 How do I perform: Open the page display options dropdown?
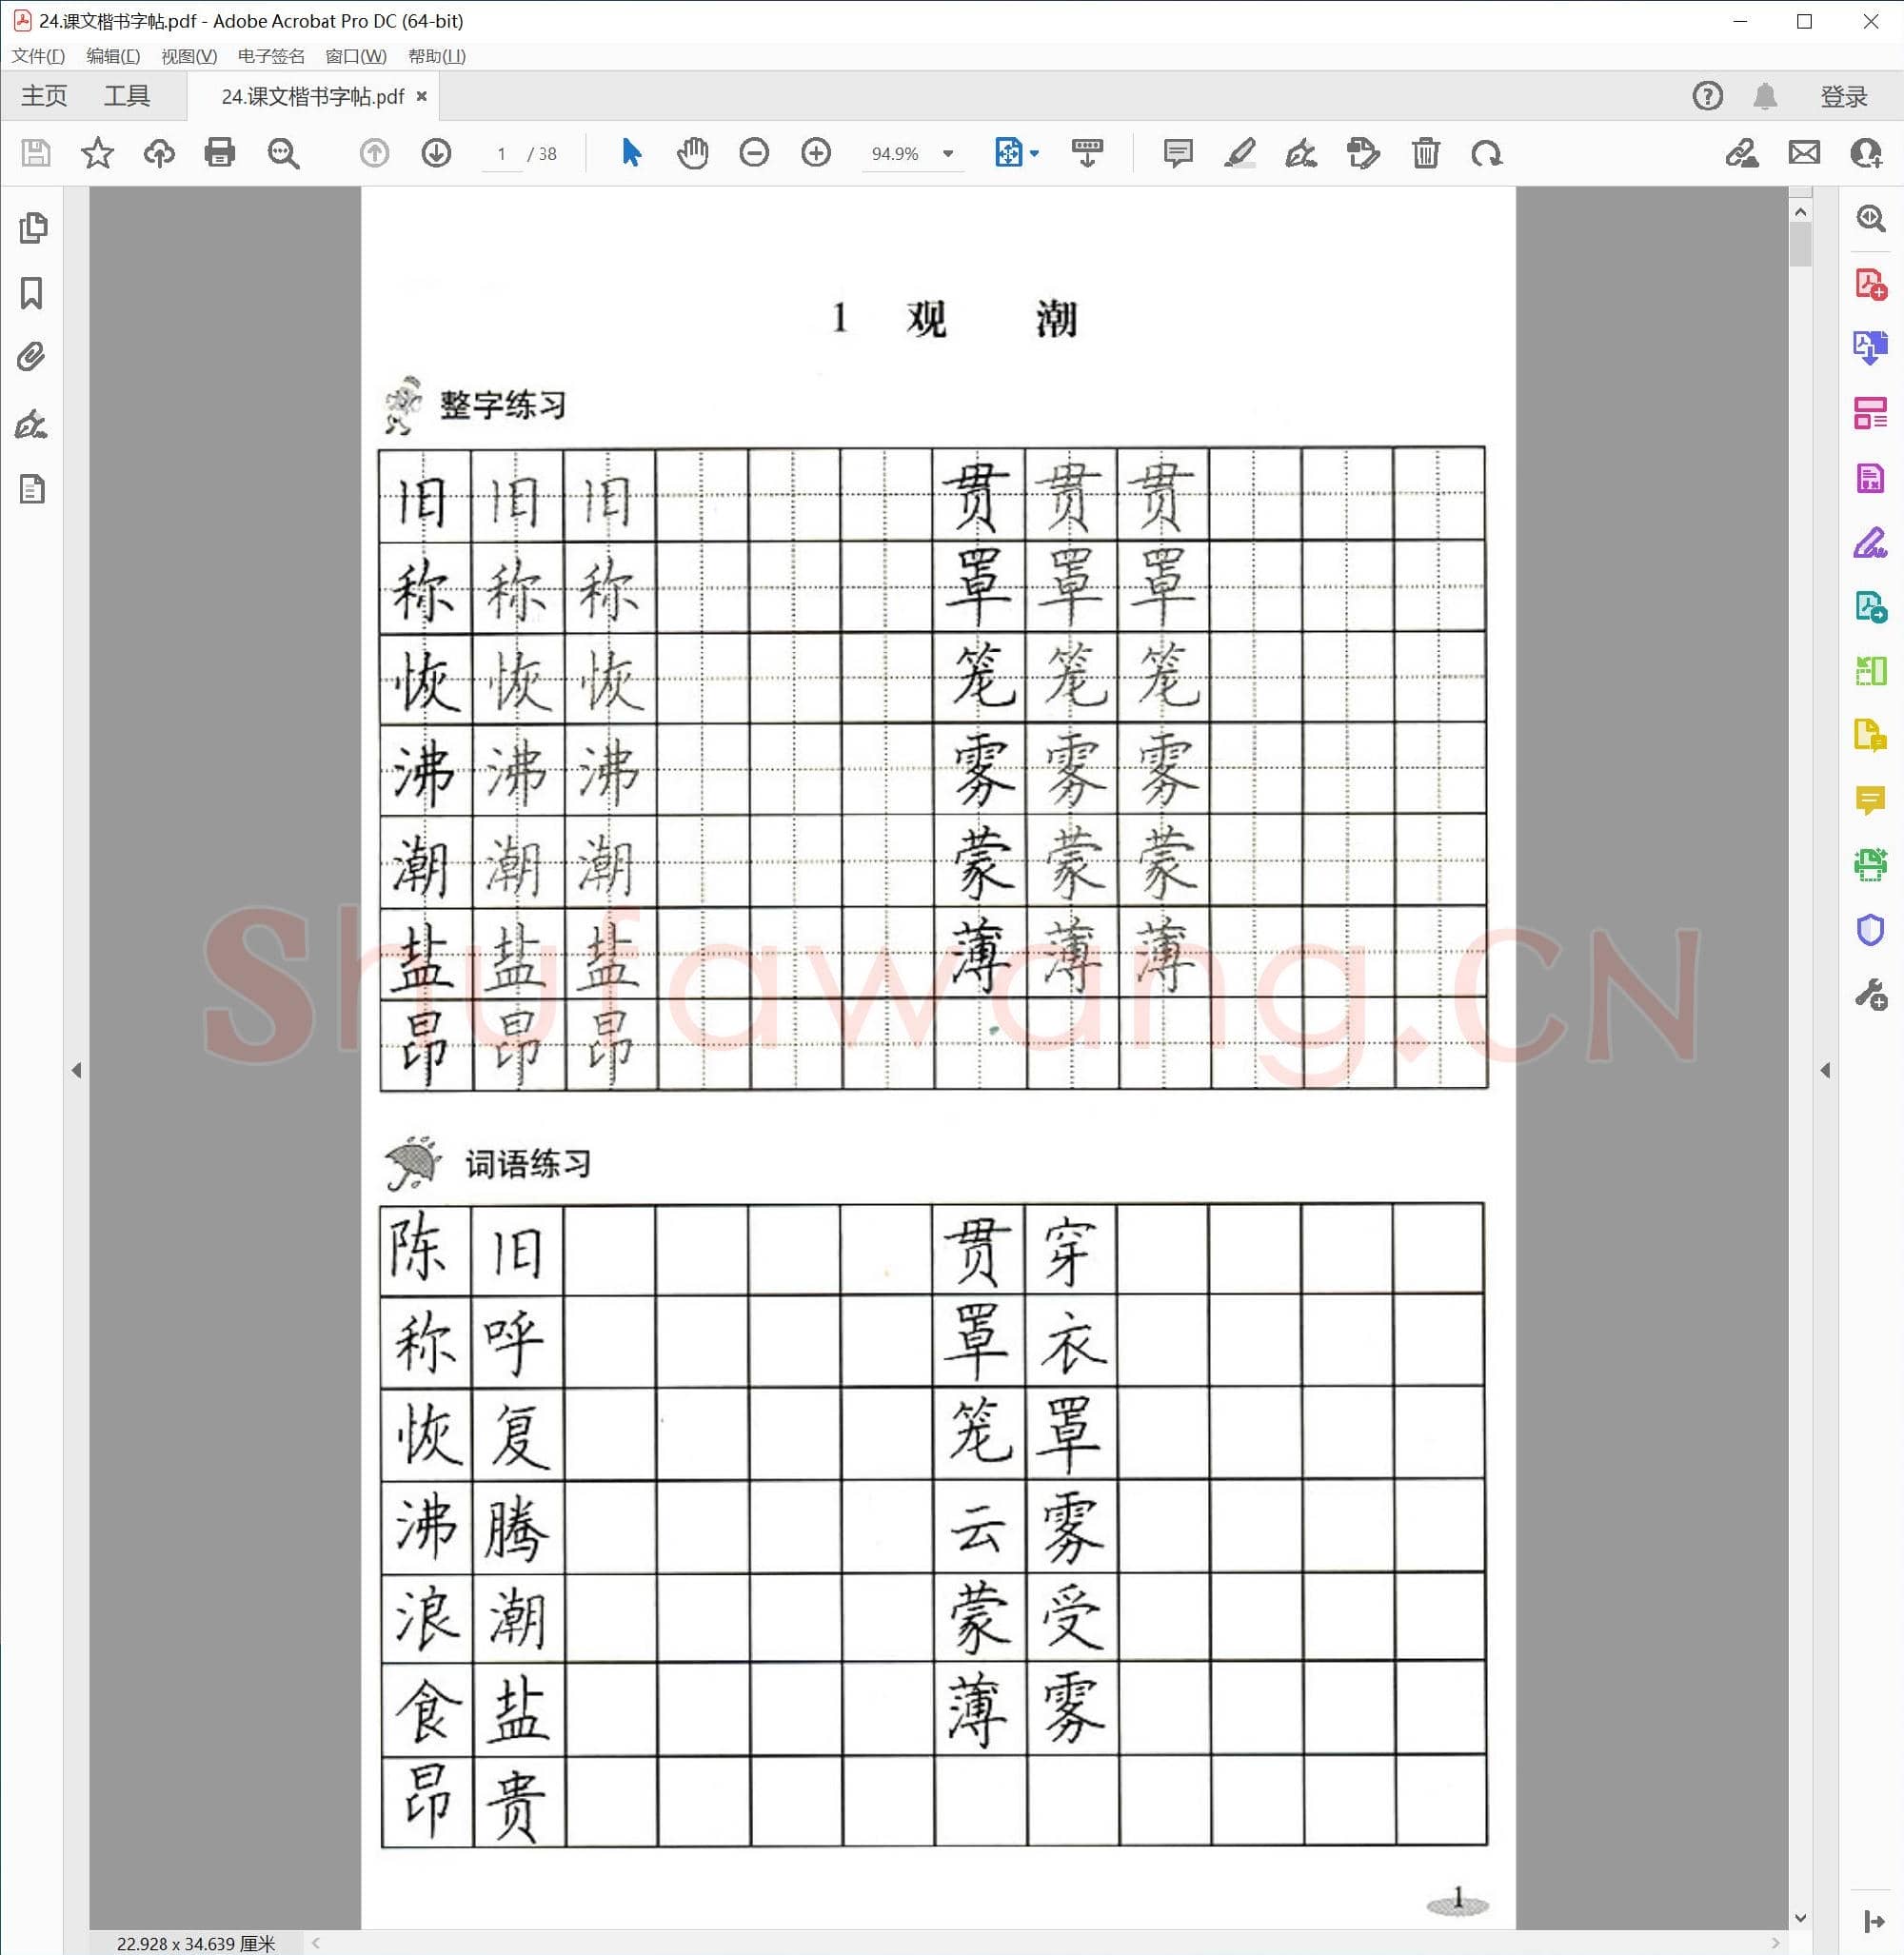click(1035, 153)
